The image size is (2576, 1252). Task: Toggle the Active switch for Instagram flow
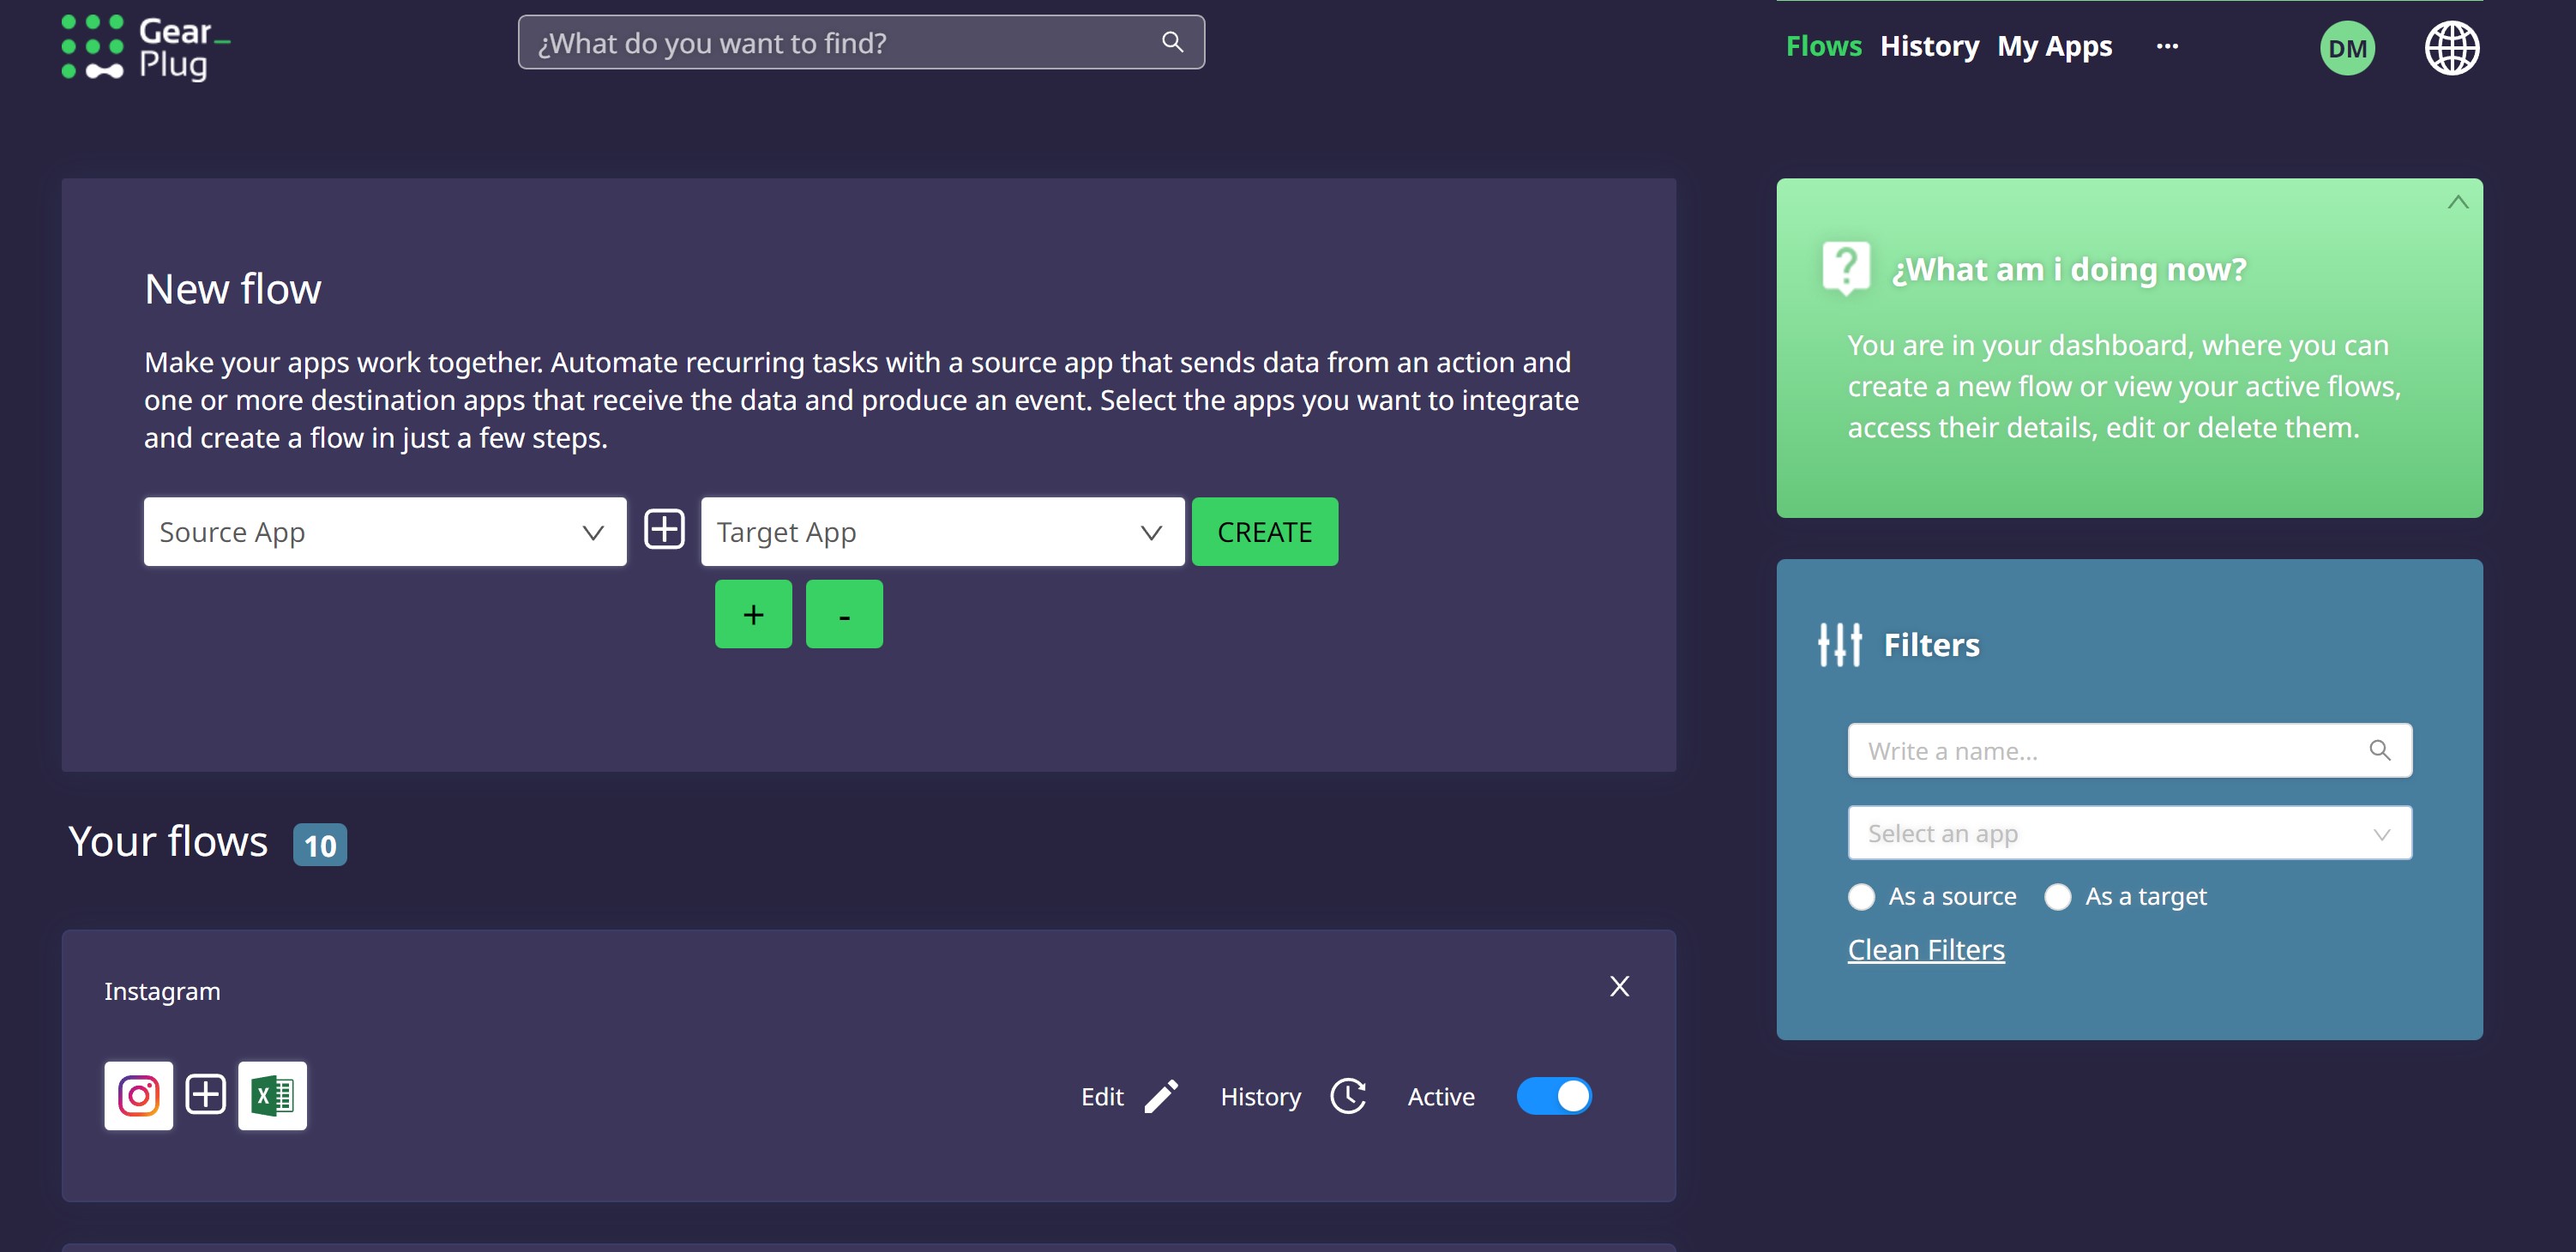pyautogui.click(x=1553, y=1096)
